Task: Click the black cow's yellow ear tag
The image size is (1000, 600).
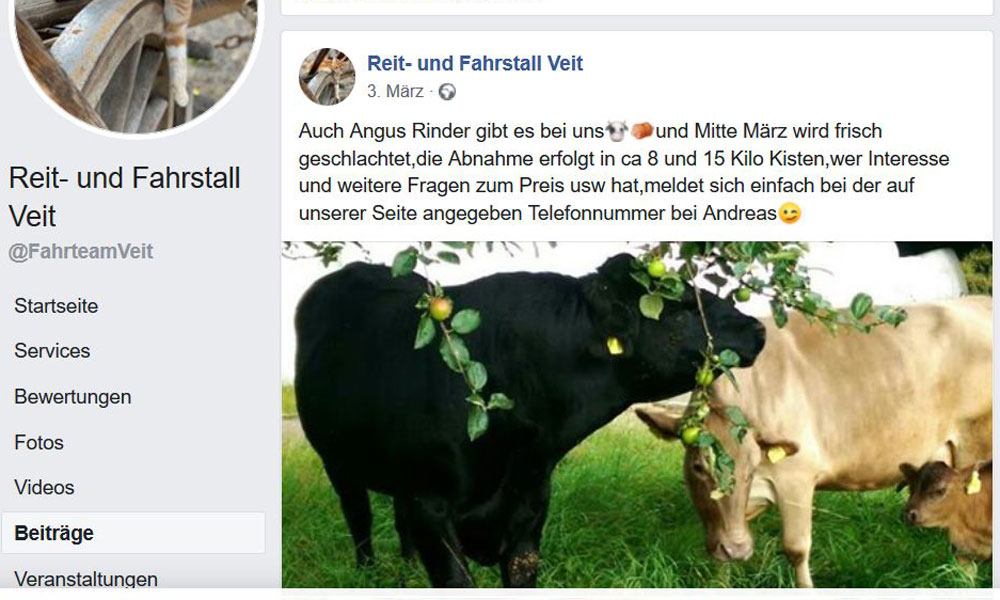Action: (x=614, y=346)
